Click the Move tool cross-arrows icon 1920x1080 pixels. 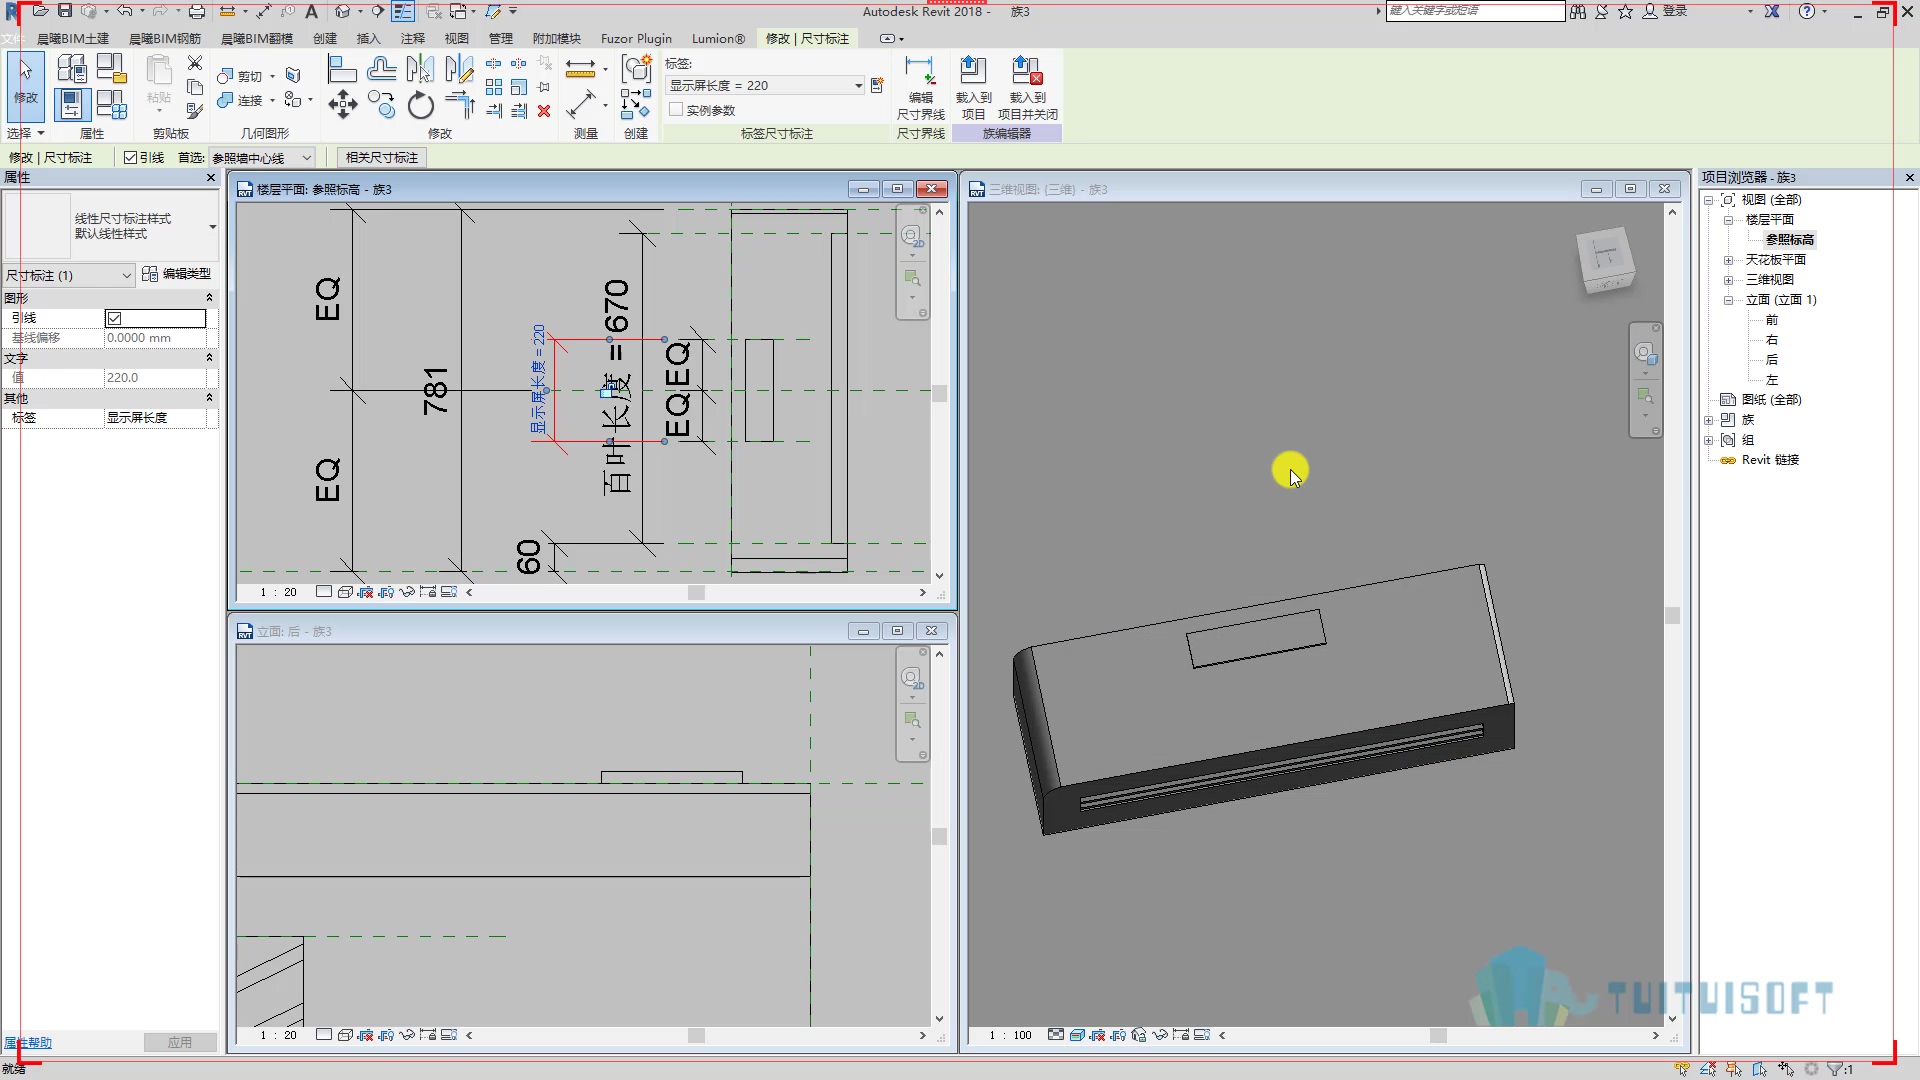[343, 105]
